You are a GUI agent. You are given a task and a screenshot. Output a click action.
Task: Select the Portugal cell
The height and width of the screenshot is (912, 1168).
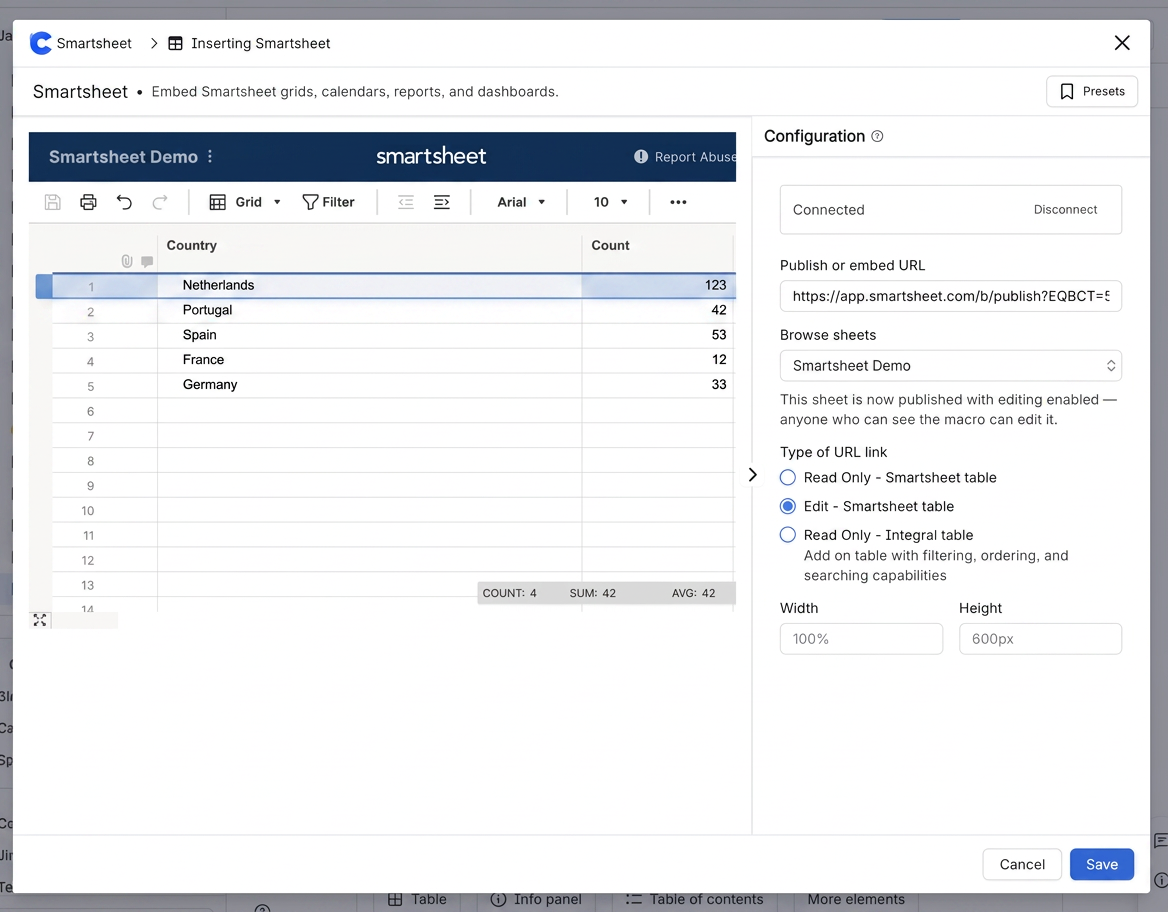(x=369, y=310)
